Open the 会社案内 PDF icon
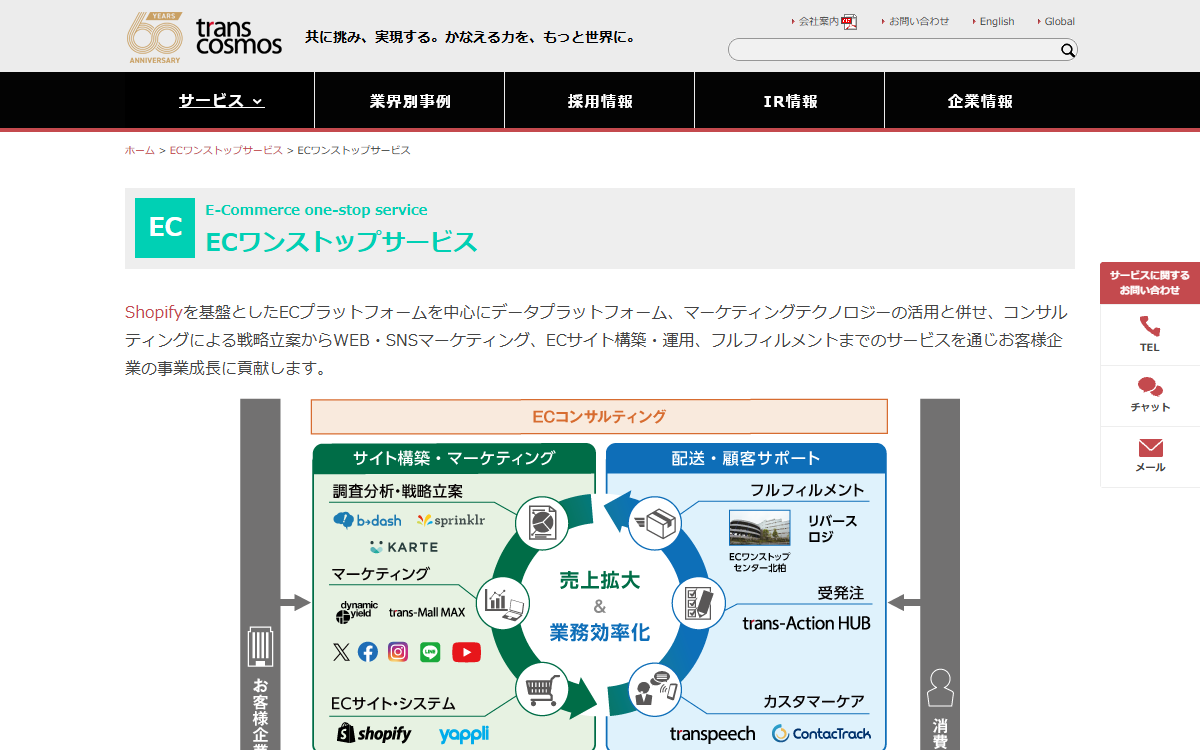The image size is (1200, 750). point(849,21)
